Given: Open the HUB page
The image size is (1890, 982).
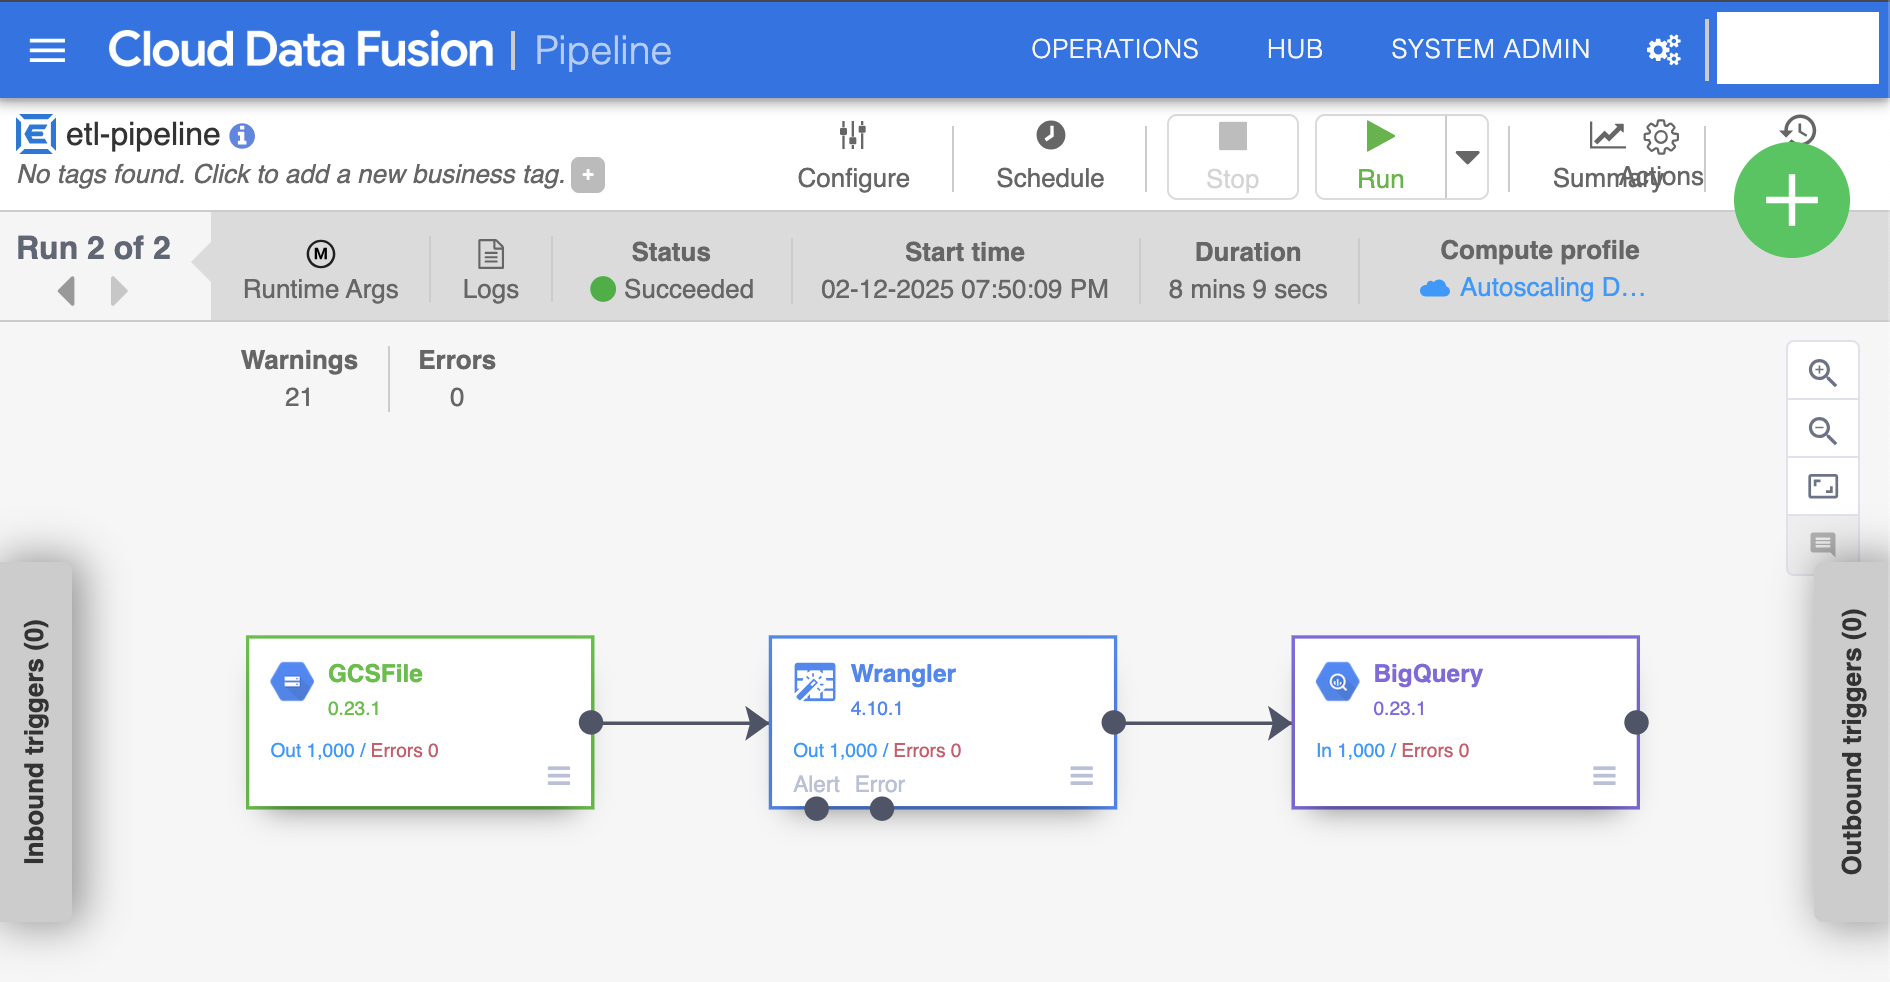Looking at the screenshot, I should [x=1294, y=48].
